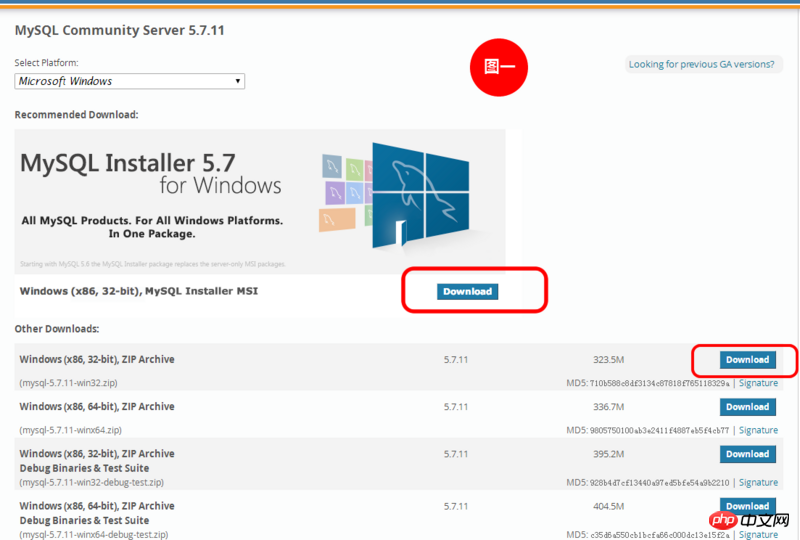Viewport: 800px width, 540px height.
Task: Click file size '395.2M'
Action: 608,454
